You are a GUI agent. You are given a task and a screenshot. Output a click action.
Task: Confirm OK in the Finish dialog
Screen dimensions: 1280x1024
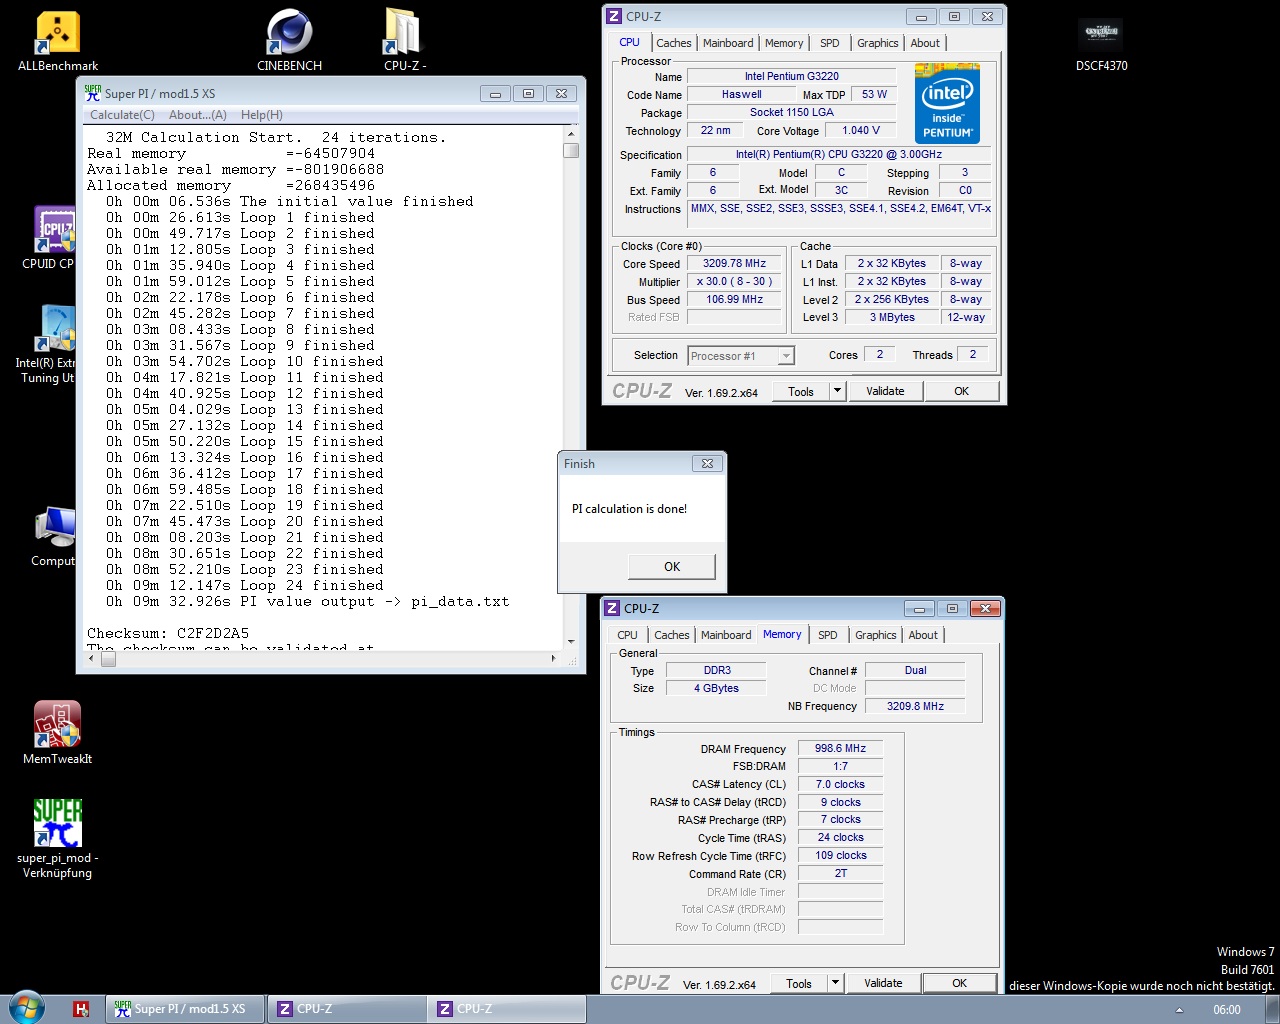672,567
